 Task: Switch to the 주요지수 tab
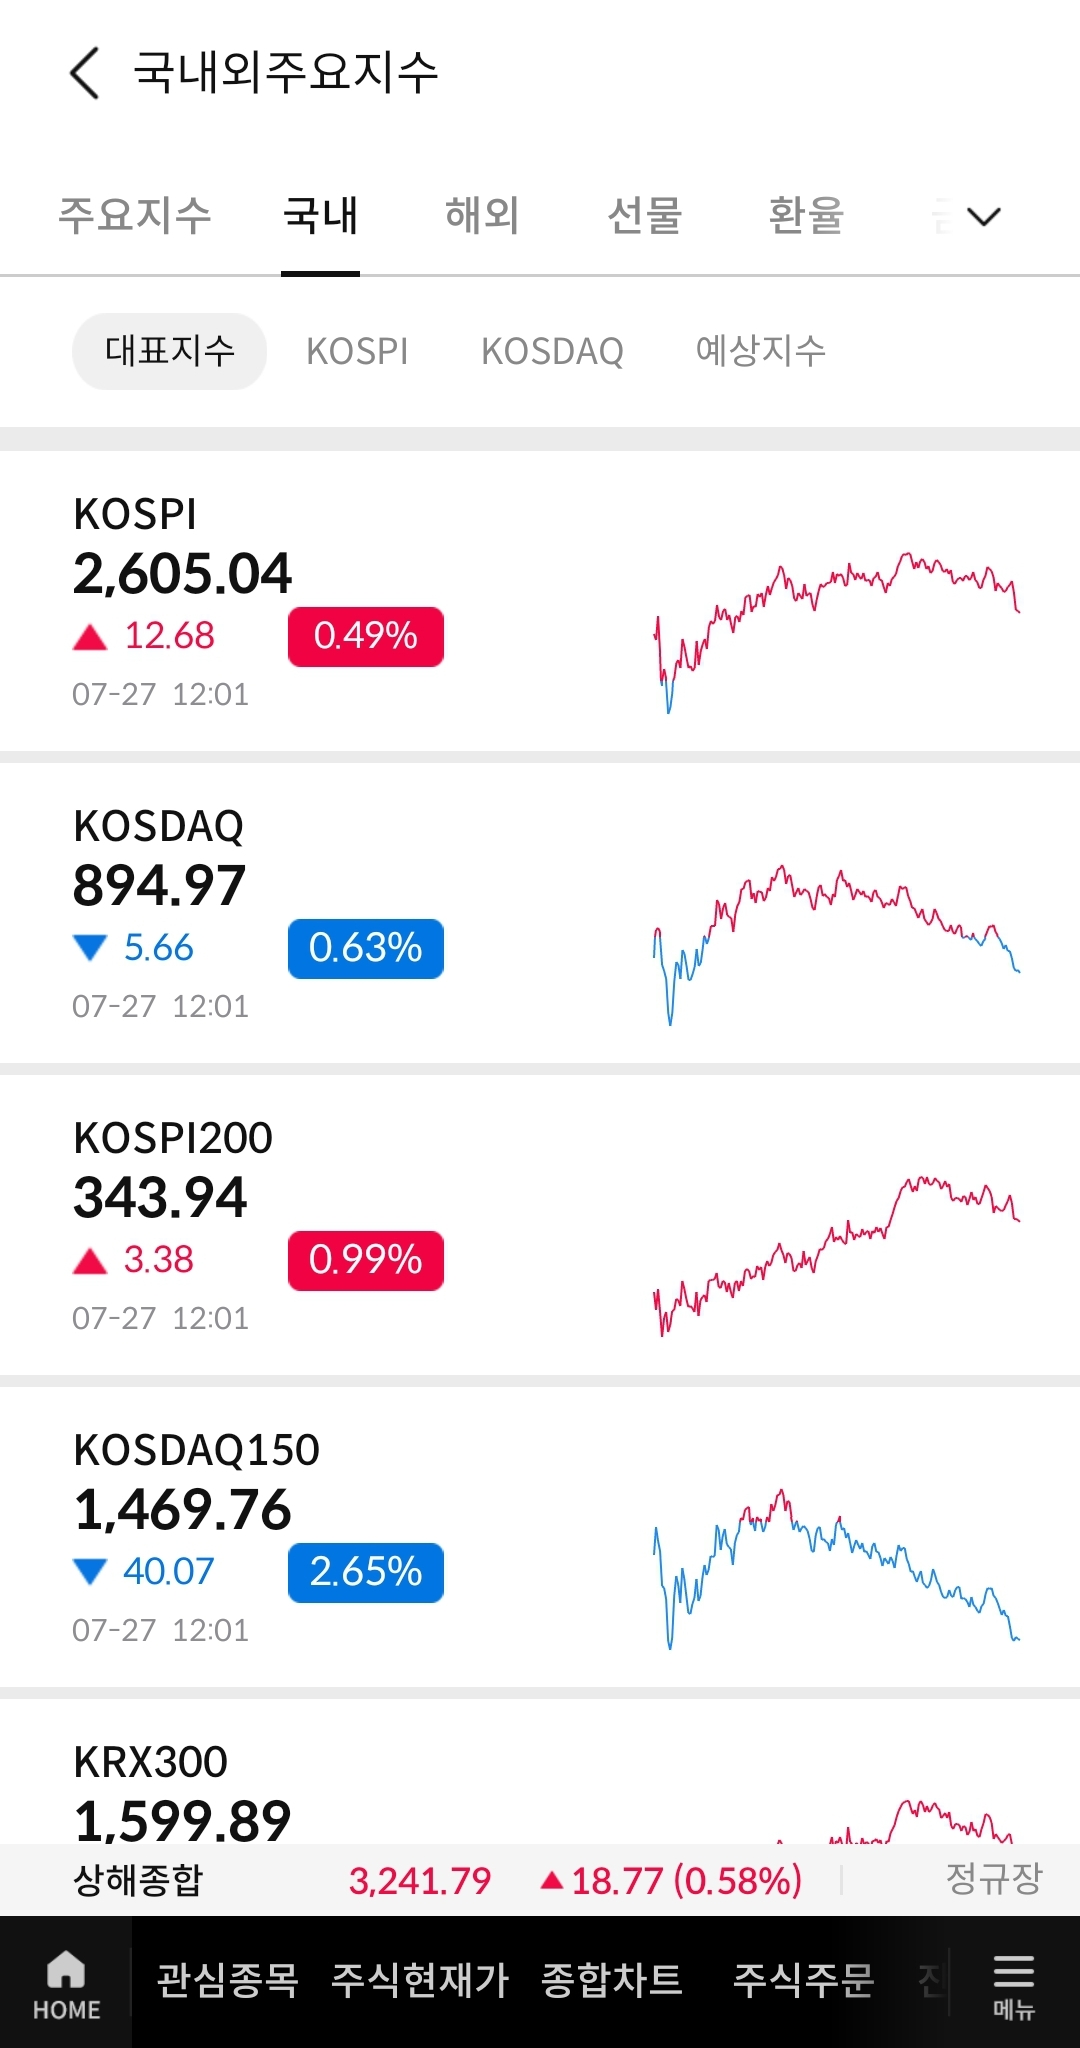[x=135, y=216]
